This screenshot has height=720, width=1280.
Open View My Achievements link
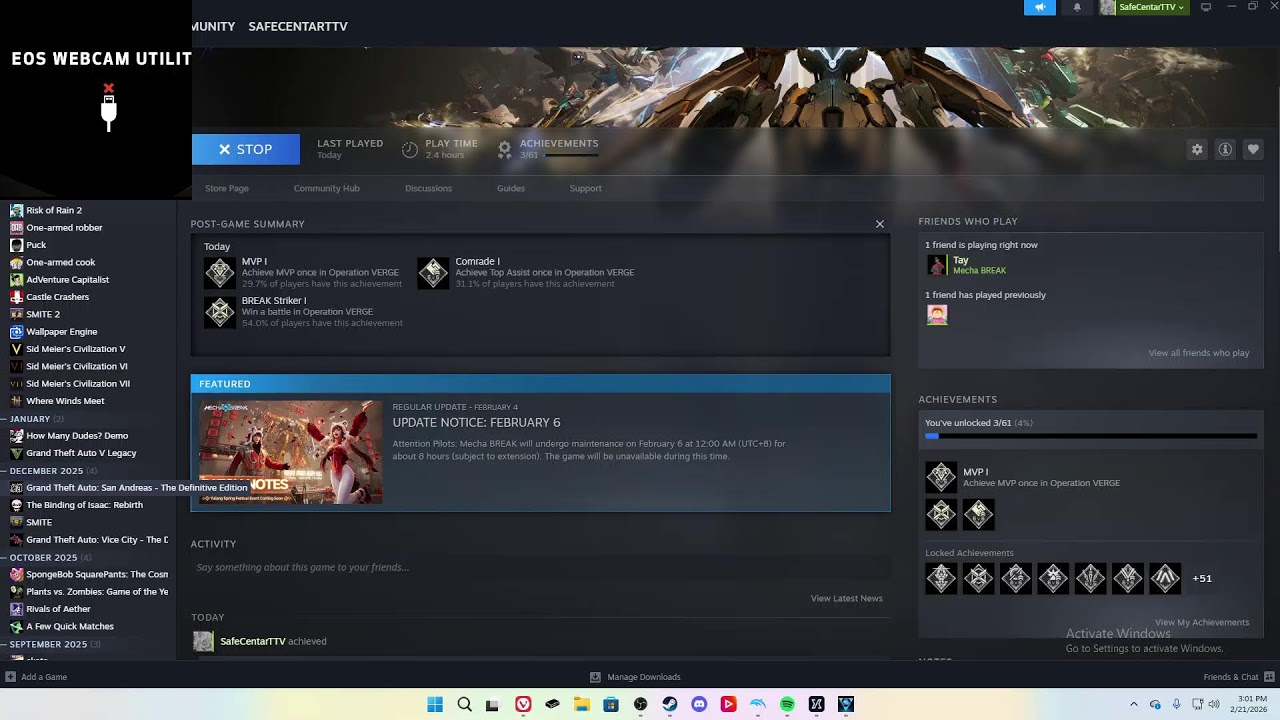point(1202,622)
